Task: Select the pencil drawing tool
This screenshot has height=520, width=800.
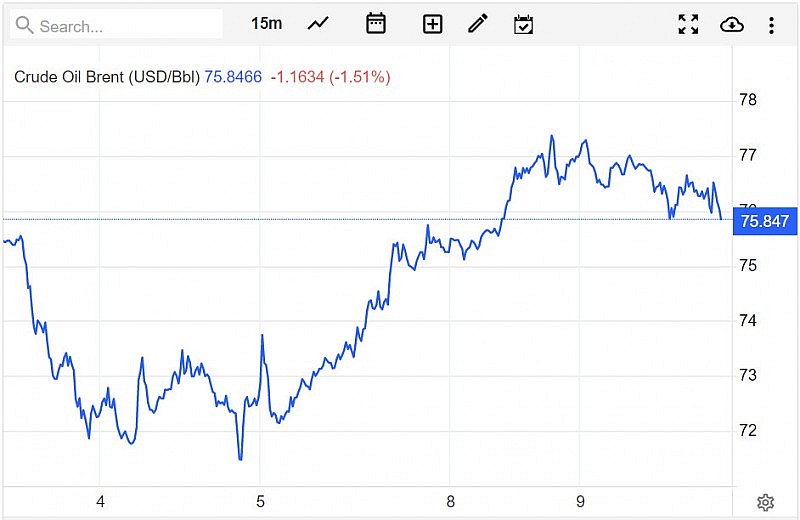Action: 478,24
